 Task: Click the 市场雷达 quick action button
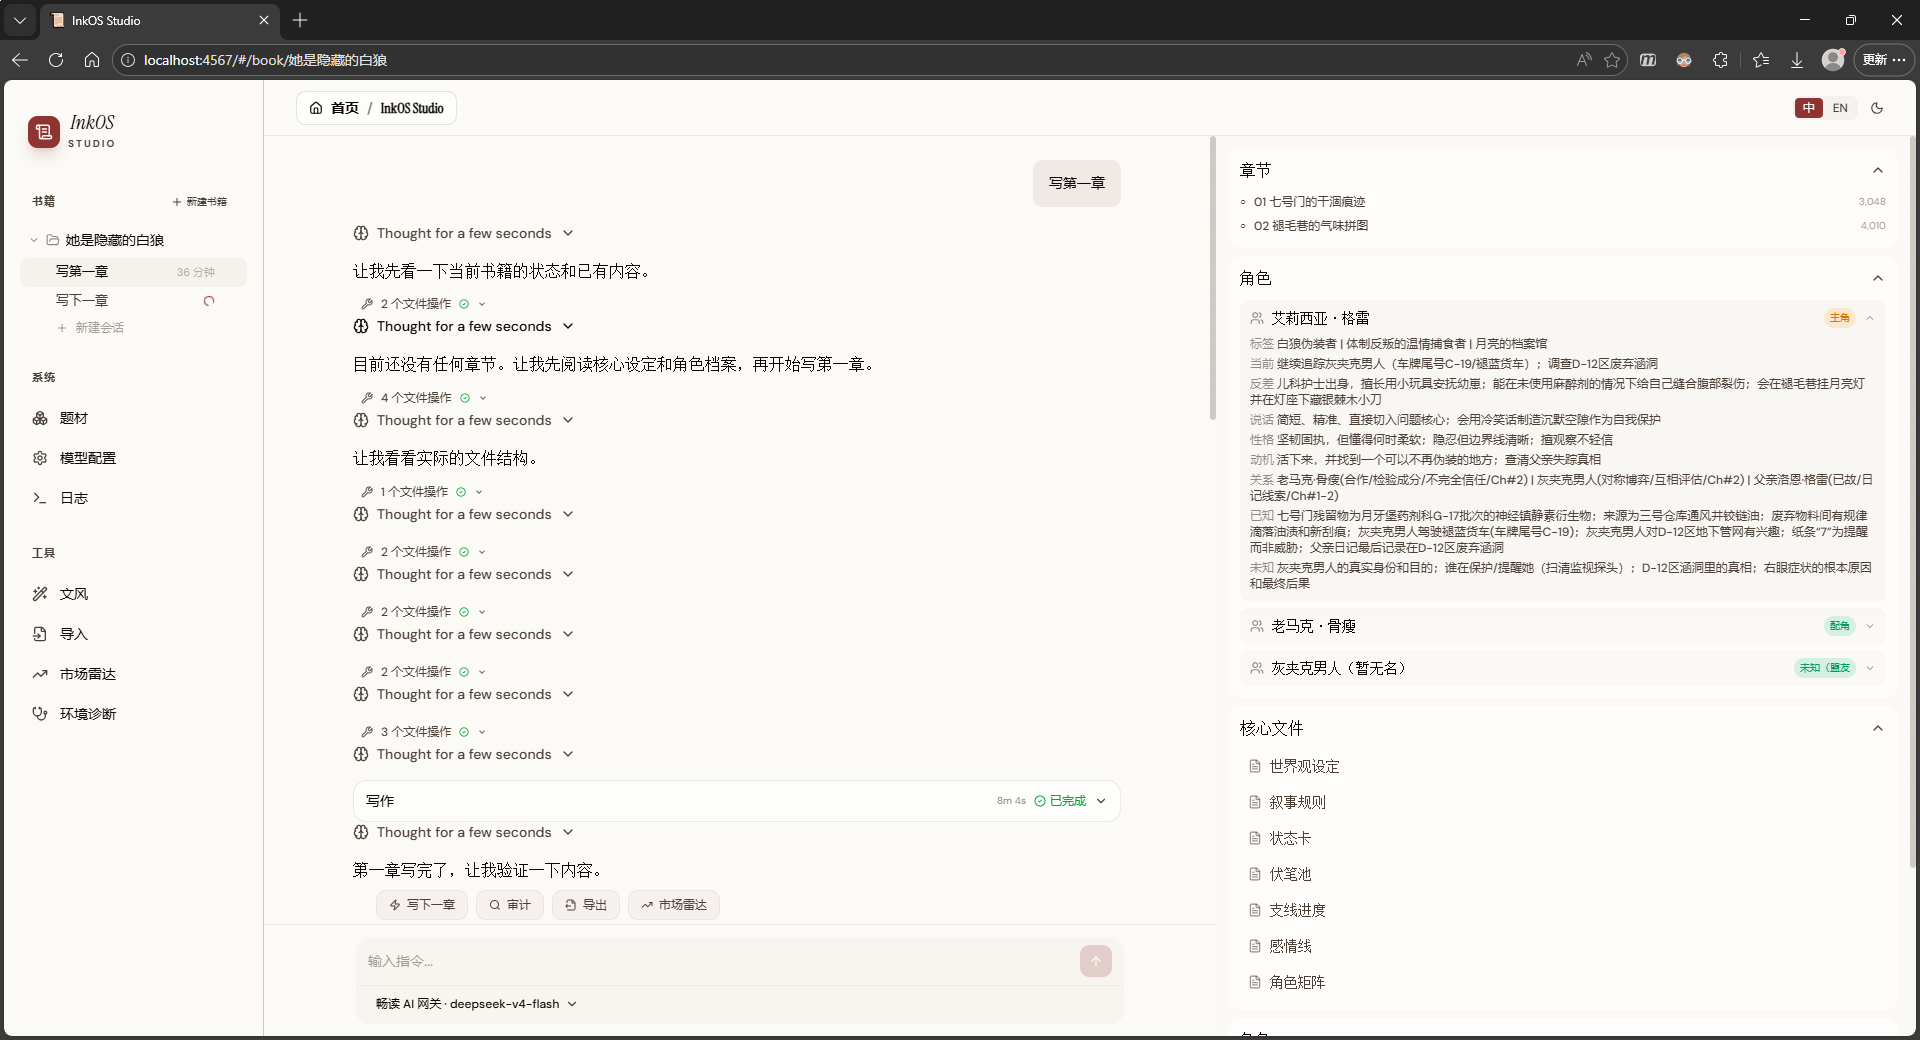674,905
